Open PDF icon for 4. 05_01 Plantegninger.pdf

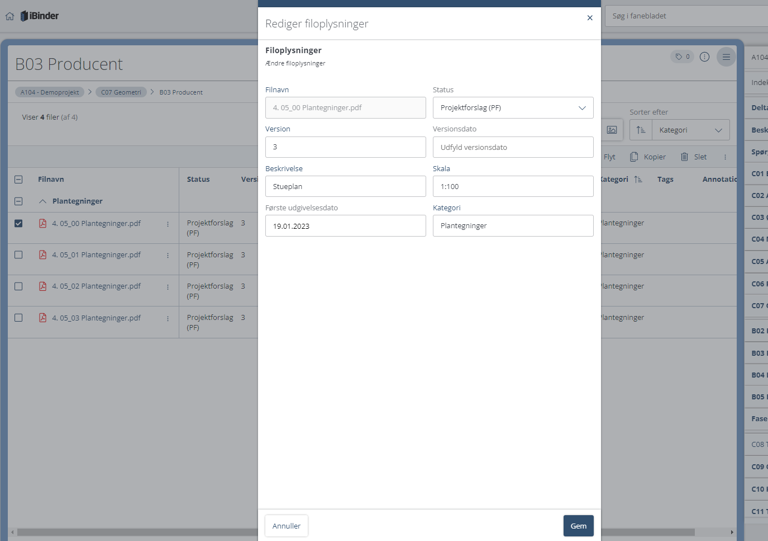pos(42,255)
